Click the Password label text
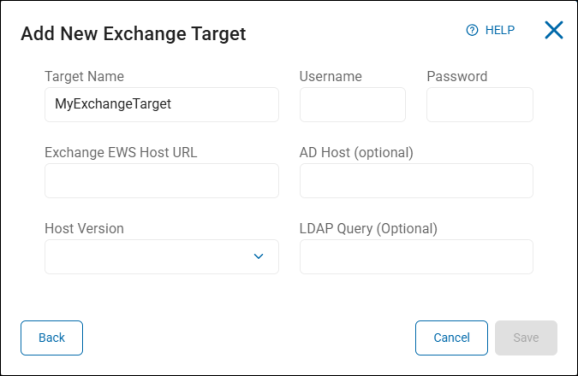Screen dimensions: 578x376 (x=457, y=77)
